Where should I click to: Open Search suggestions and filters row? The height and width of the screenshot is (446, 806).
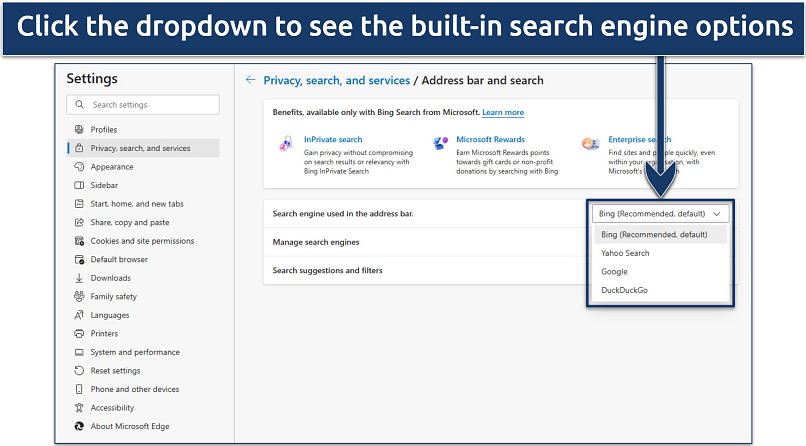click(327, 270)
